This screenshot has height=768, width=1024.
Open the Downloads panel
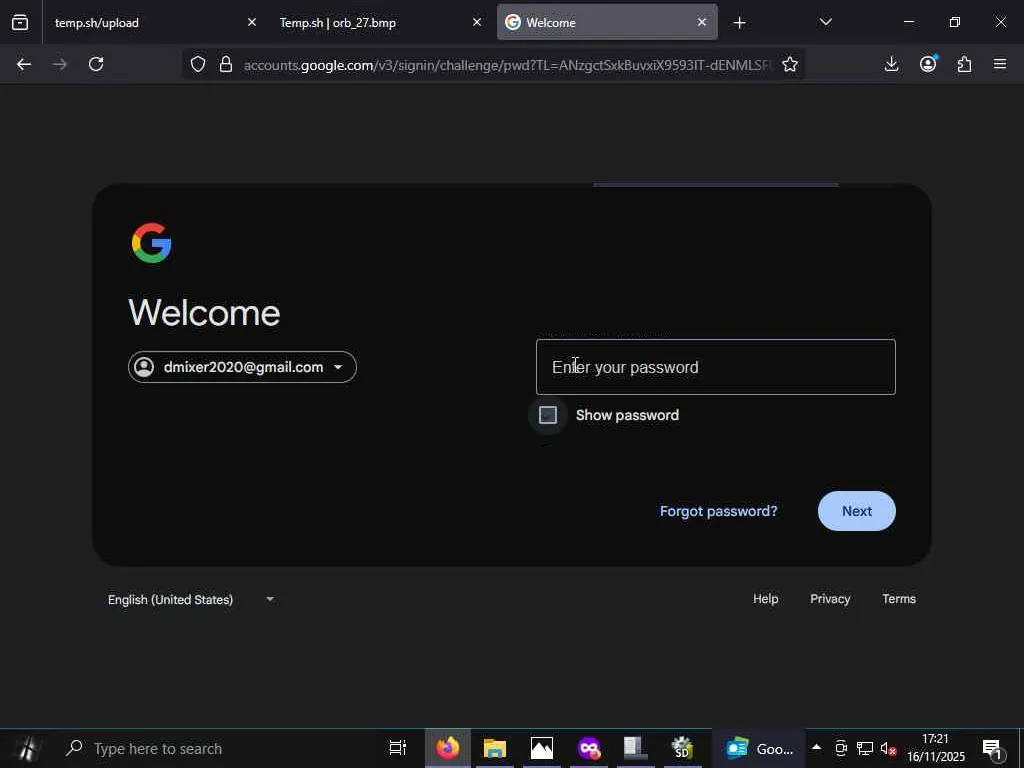coord(891,64)
